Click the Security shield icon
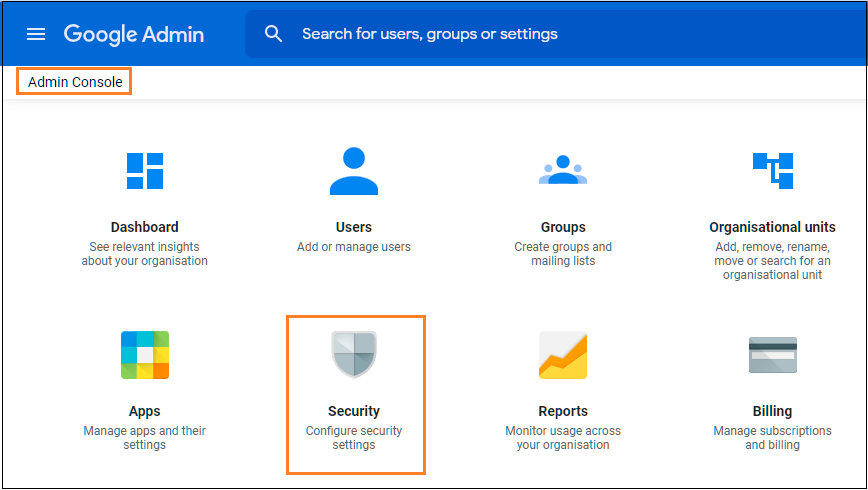Viewport: 868px width, 490px height. (x=354, y=355)
